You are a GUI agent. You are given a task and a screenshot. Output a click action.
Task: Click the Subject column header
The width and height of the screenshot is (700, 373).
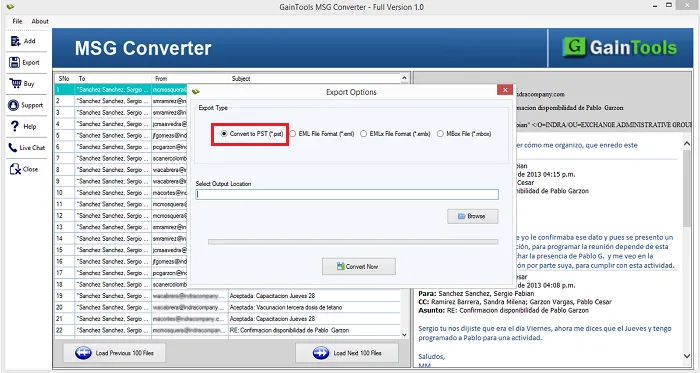(x=315, y=79)
